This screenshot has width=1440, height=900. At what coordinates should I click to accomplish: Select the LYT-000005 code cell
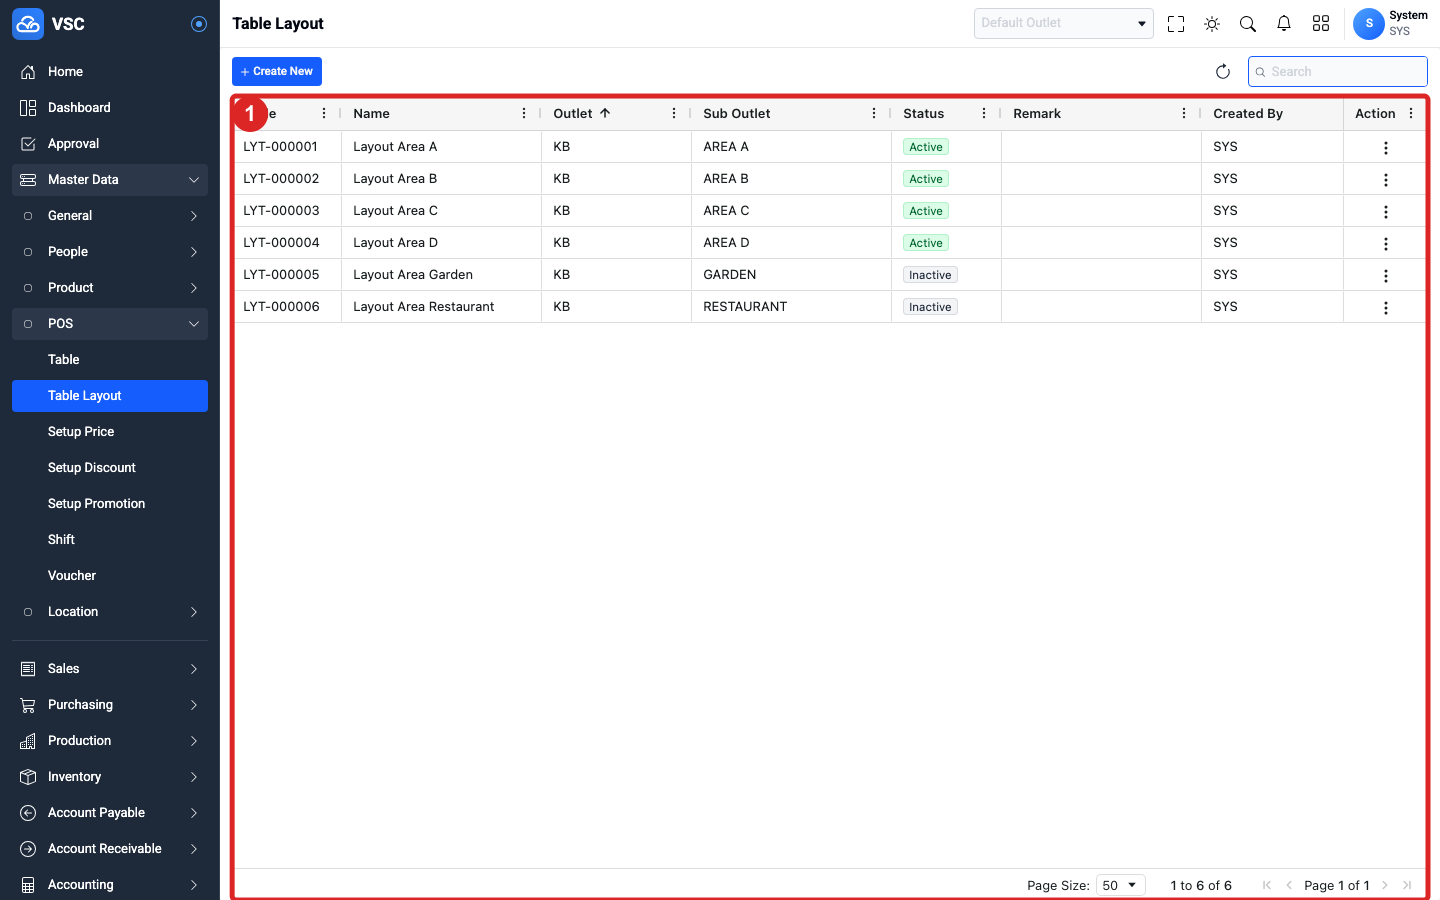(288, 275)
